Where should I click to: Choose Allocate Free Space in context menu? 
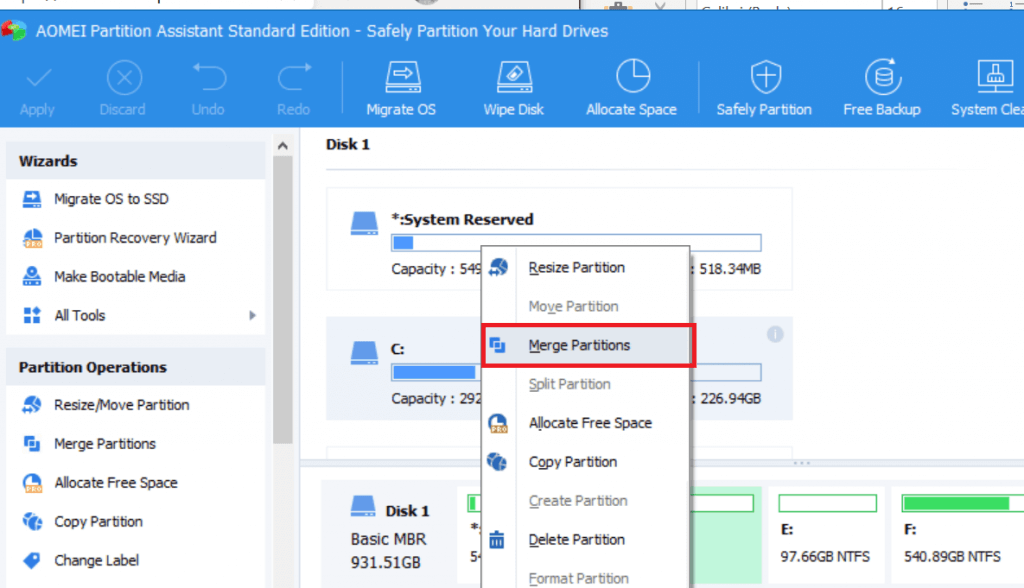[x=585, y=423]
